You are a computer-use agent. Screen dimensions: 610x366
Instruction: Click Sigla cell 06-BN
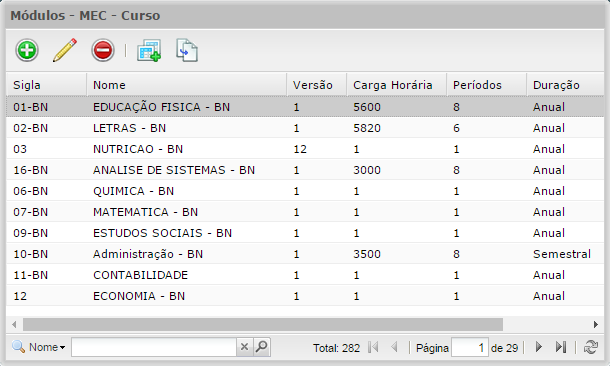pos(31,191)
